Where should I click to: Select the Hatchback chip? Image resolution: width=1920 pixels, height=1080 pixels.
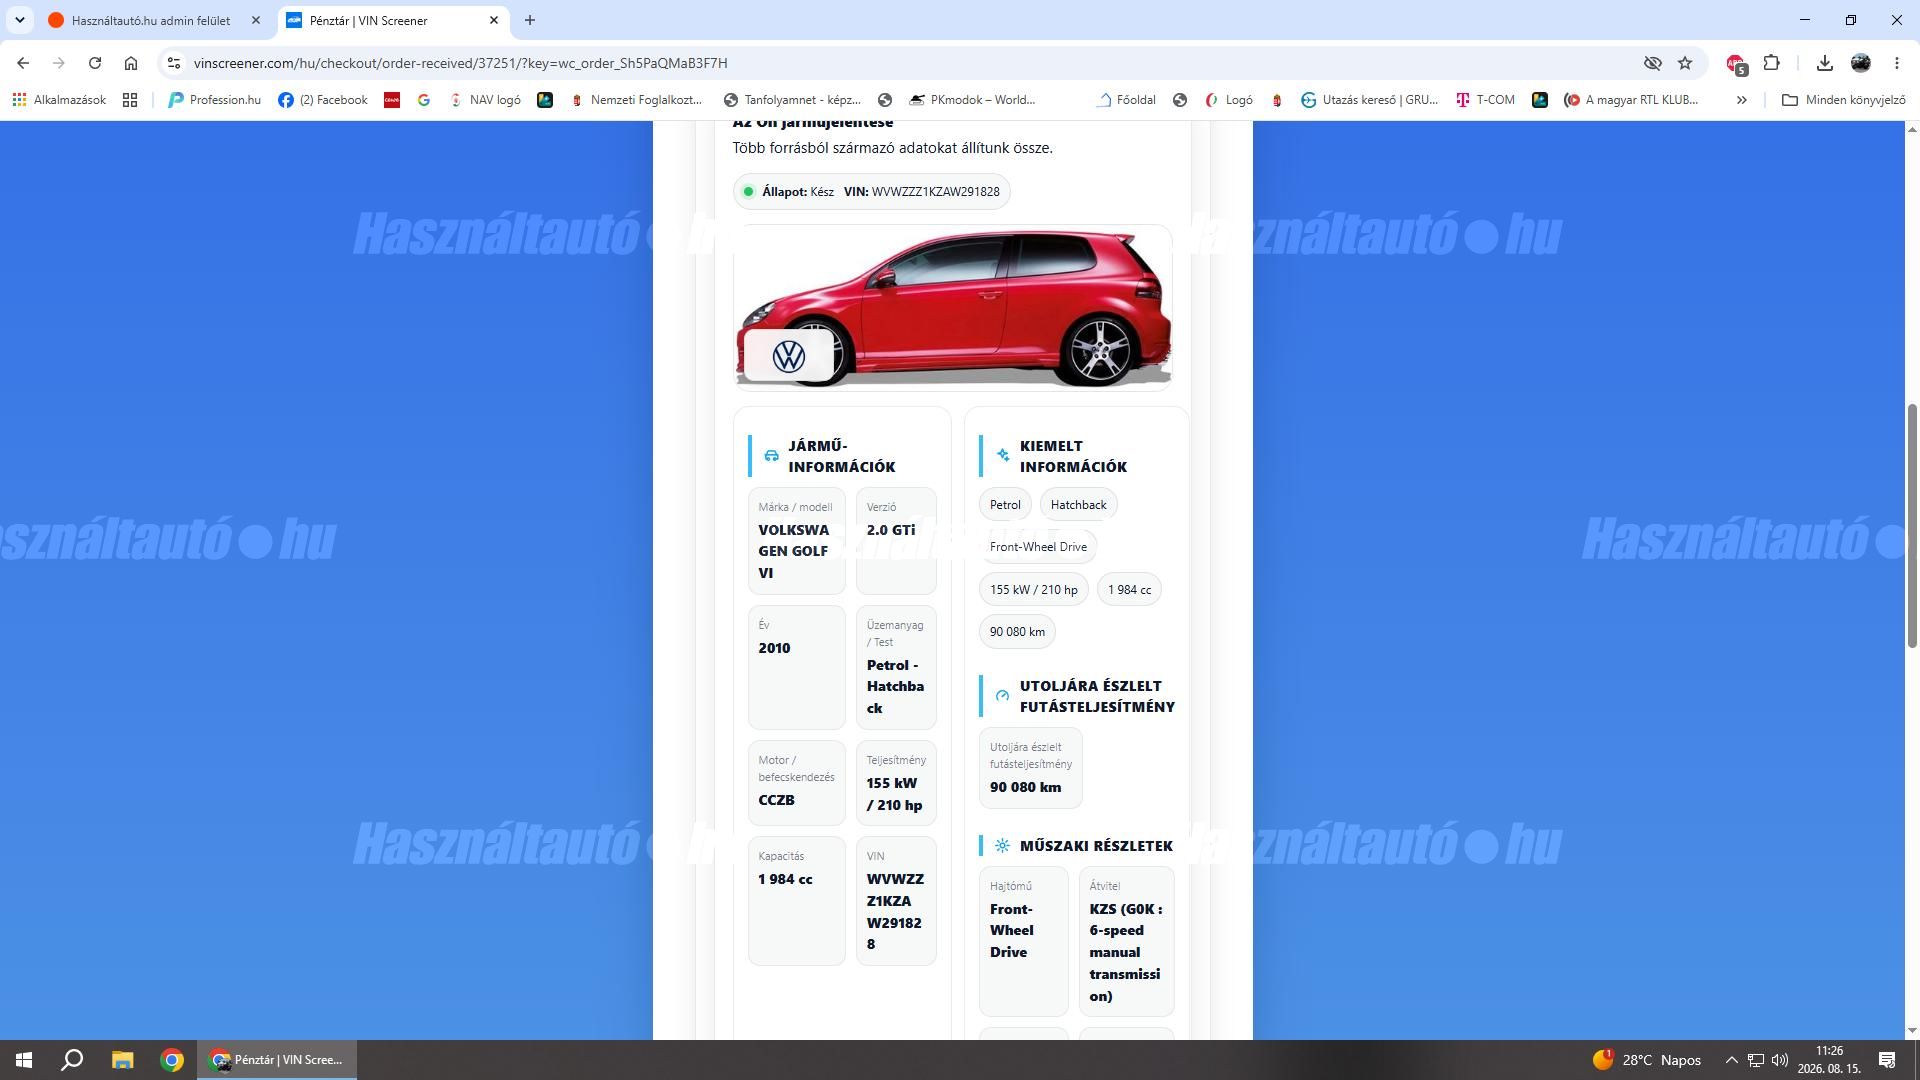click(1078, 505)
